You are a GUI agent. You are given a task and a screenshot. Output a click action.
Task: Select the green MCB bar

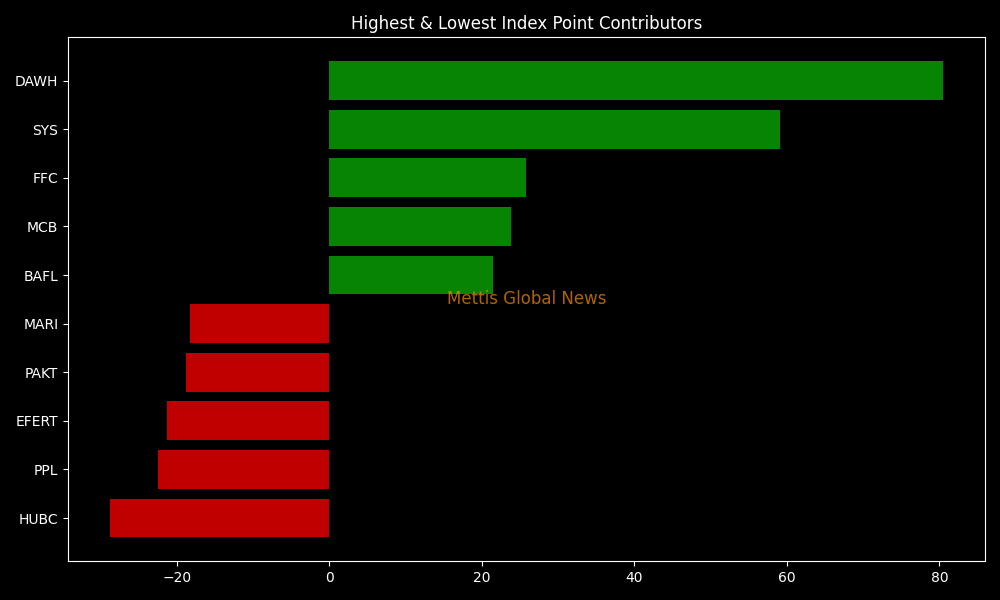click(420, 226)
